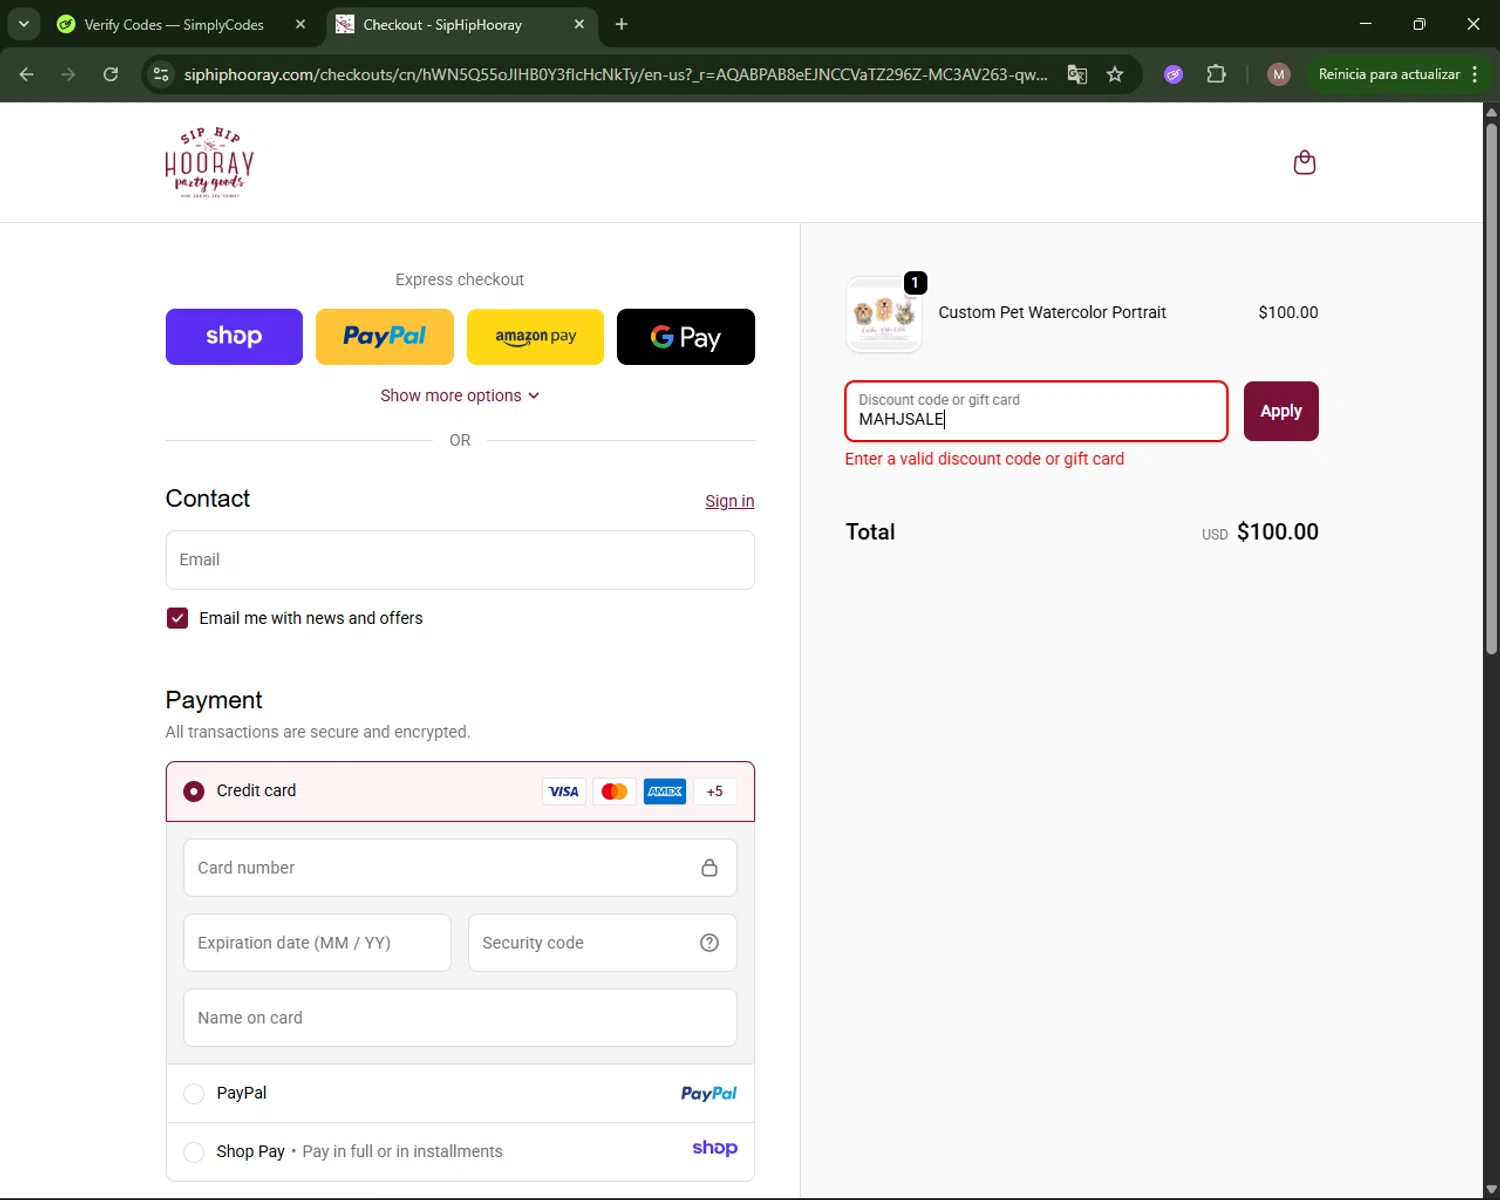Click the scrollbar down arrow

[1491, 1190]
